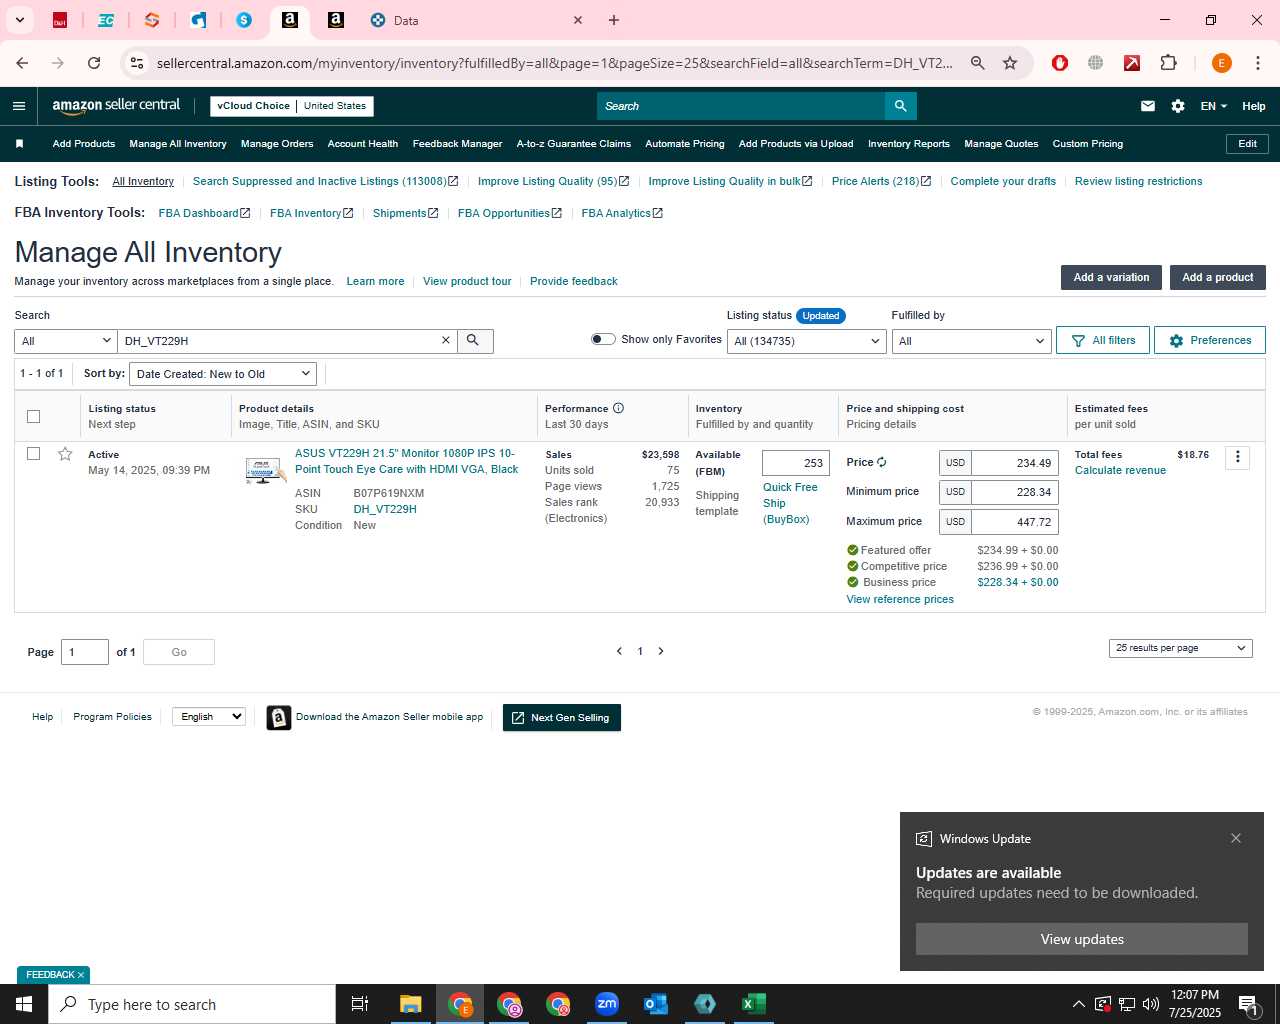
Task: Dismiss the Windows Update notification
Action: 1236,838
